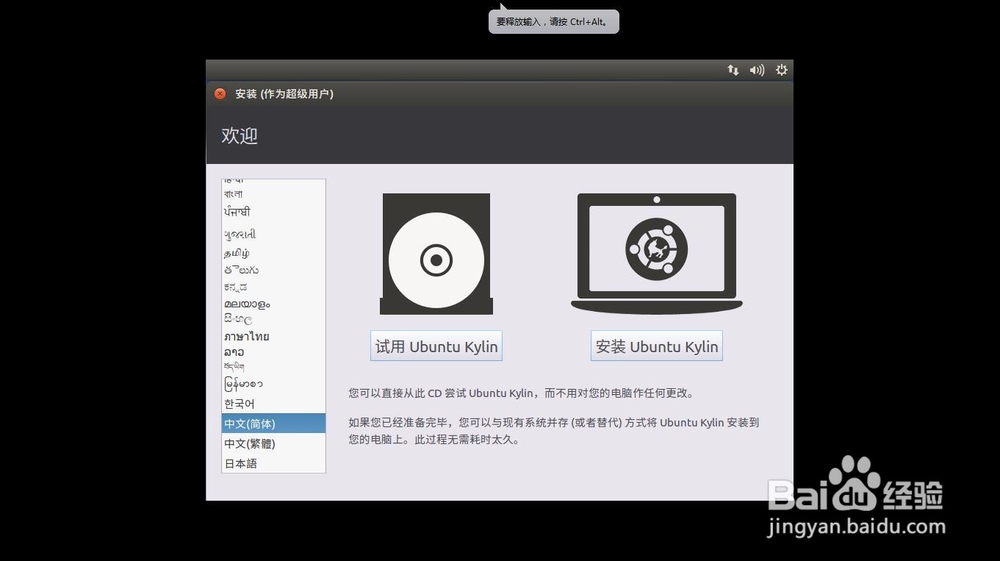1000x561 pixels.
Task: Close the installer window with red button
Action: [220, 94]
